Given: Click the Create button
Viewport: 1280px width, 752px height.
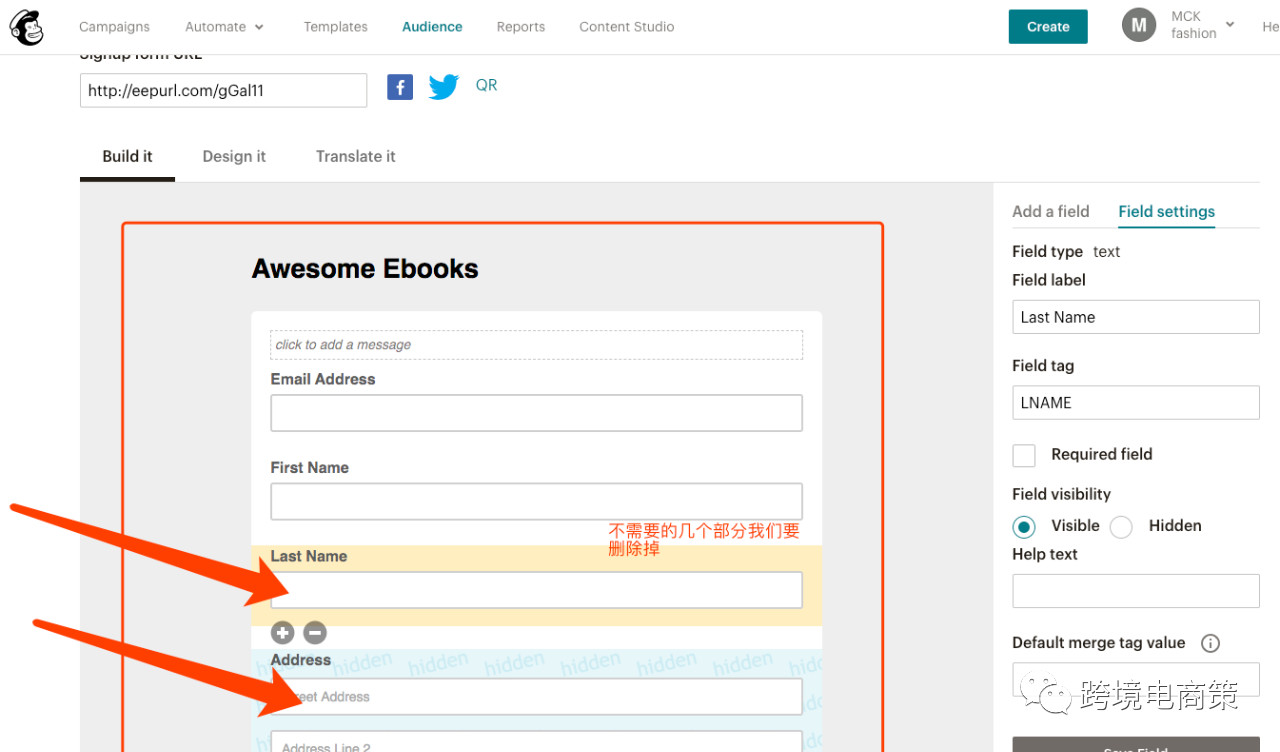Looking at the screenshot, I should pos(1047,27).
